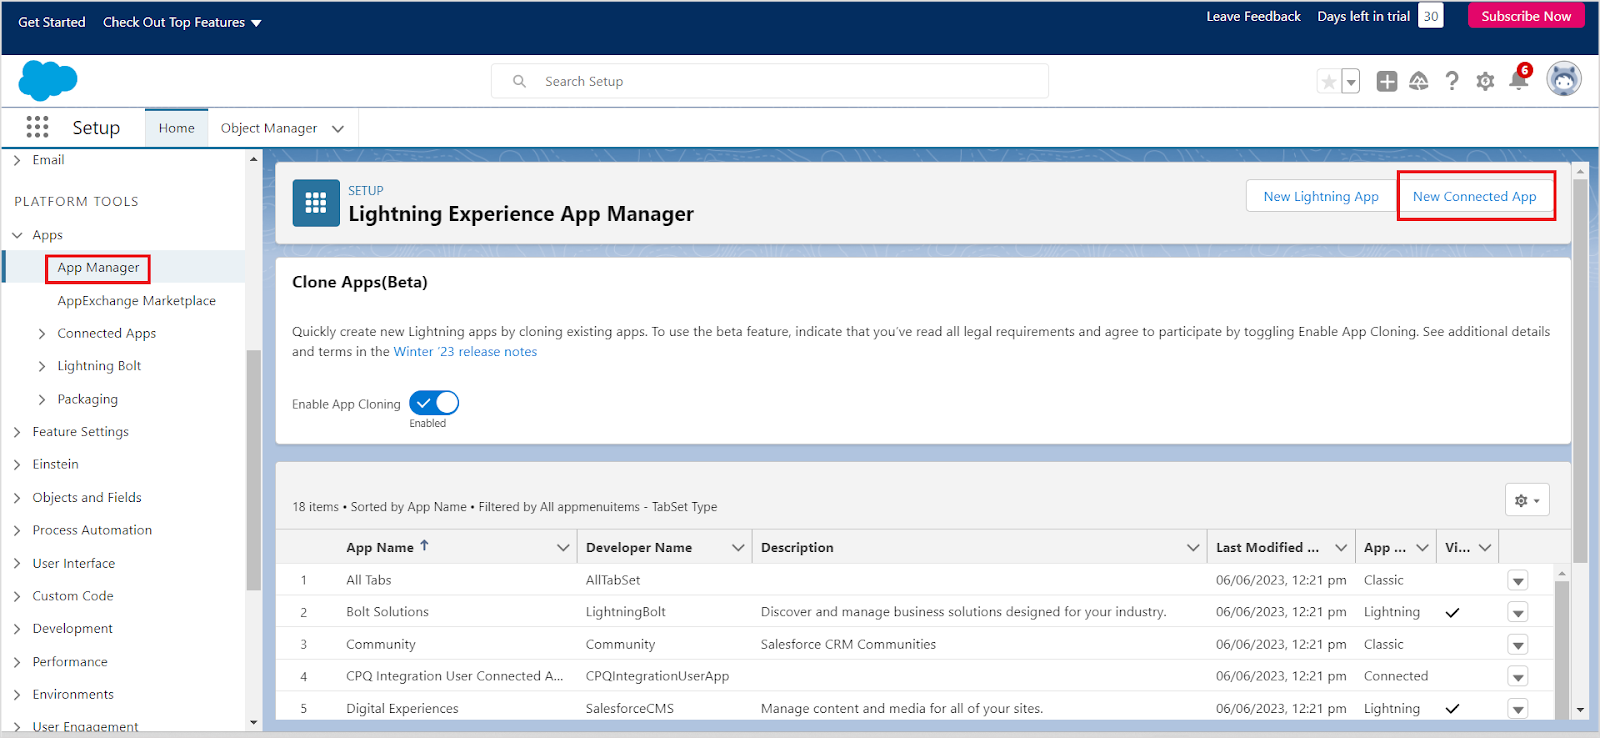
Task: Select the Home tab
Action: pos(176,128)
